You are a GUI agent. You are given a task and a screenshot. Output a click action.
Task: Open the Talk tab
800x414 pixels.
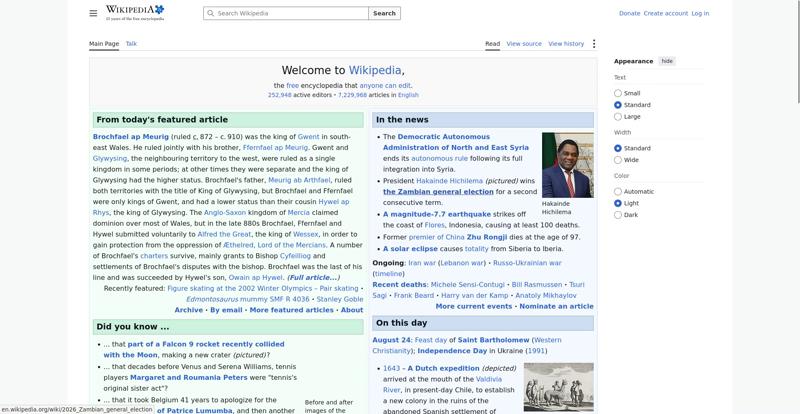point(131,44)
